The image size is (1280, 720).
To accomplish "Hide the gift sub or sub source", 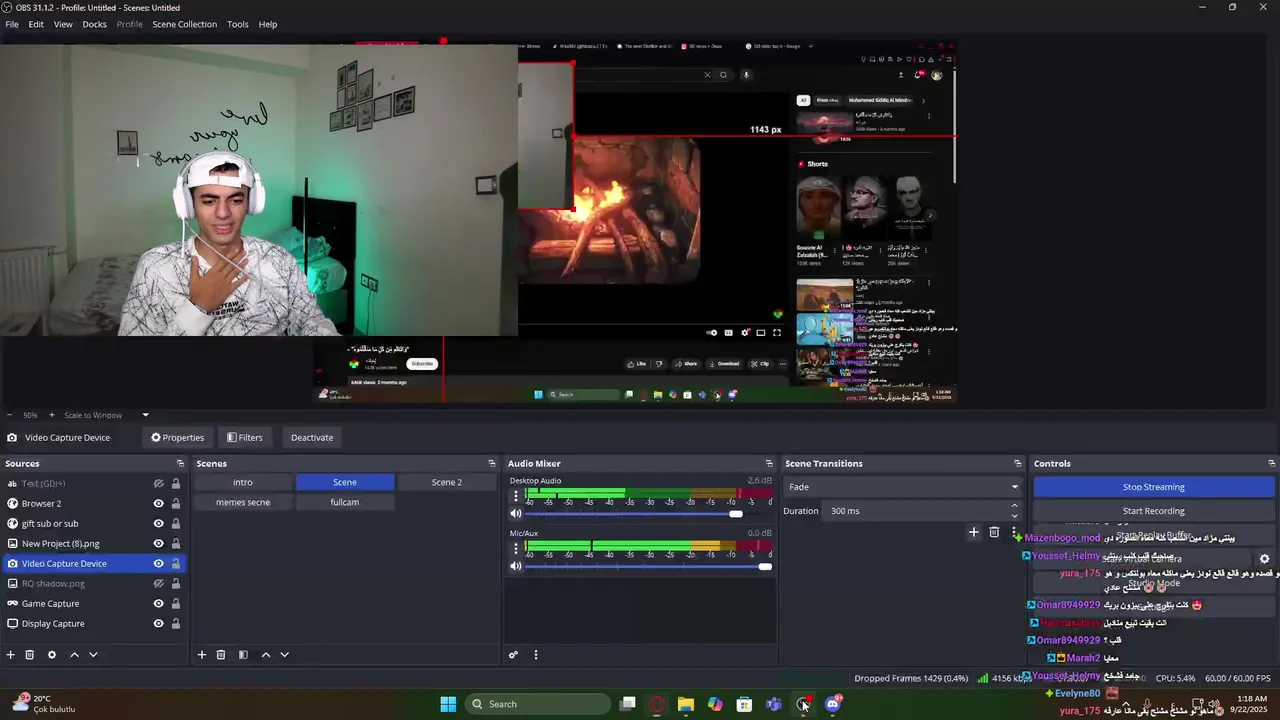I will (158, 523).
